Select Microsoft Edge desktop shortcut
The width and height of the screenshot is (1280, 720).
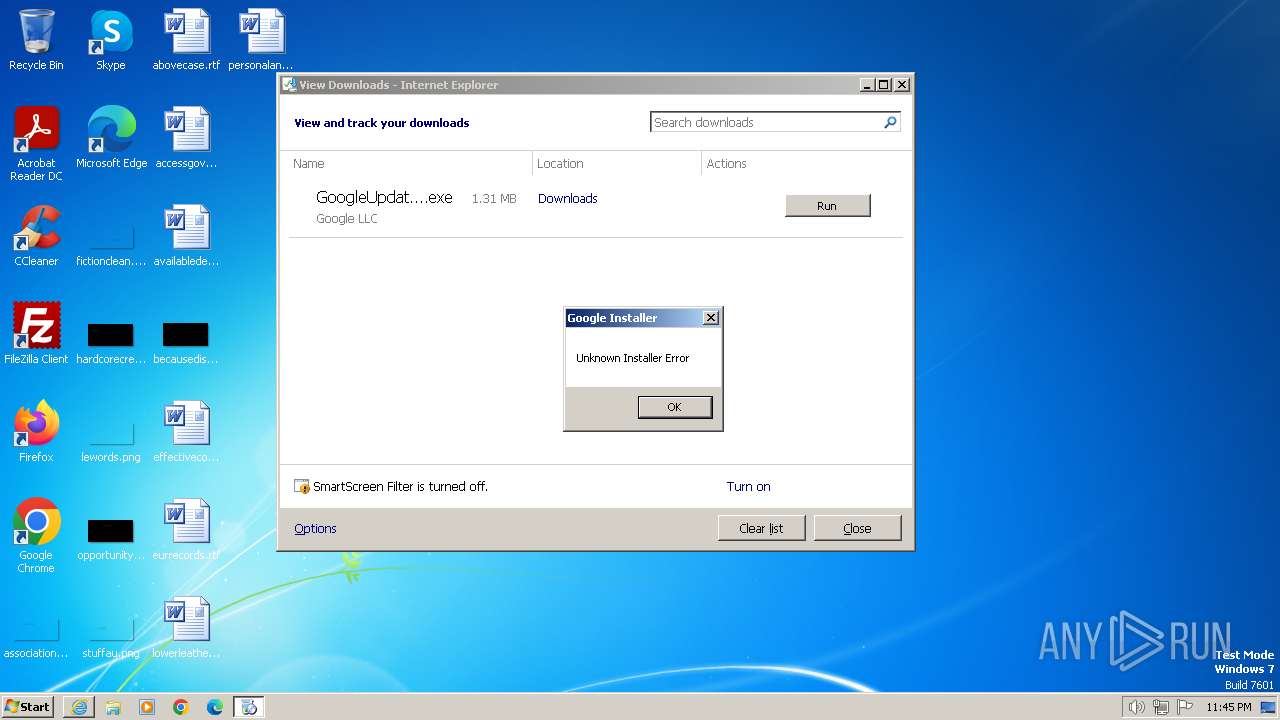click(111, 138)
